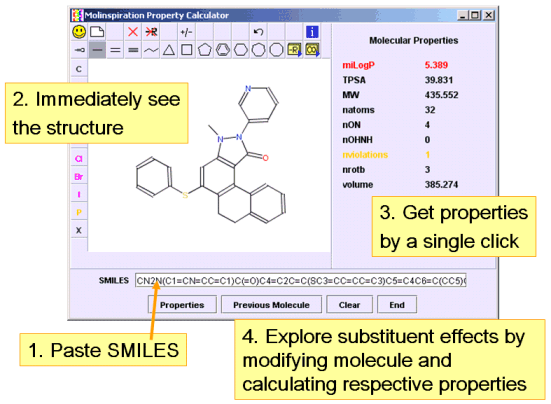
Task: Click the MW value 435.552
Action: click(x=441, y=95)
